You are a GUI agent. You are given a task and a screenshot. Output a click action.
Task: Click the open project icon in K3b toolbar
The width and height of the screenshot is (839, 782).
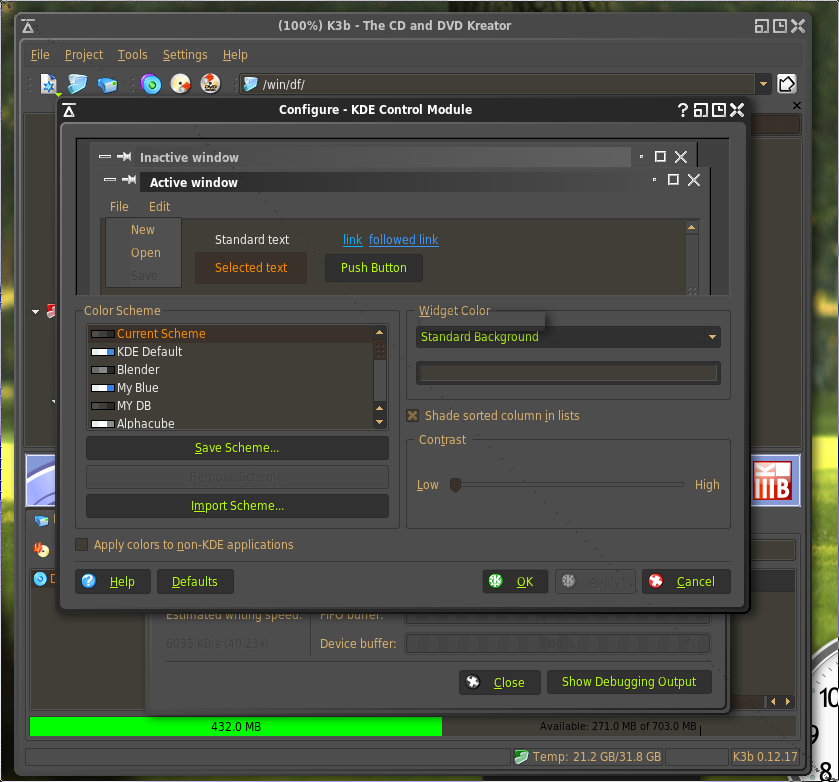78,84
